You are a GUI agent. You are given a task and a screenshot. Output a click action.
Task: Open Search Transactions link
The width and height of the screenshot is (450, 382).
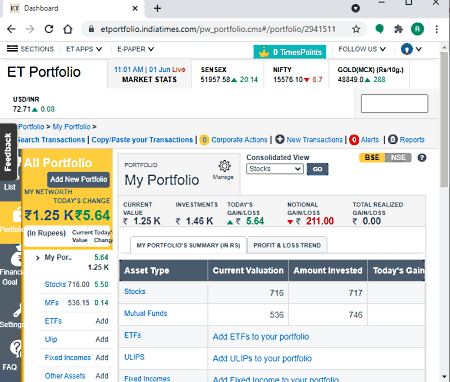coord(51,140)
